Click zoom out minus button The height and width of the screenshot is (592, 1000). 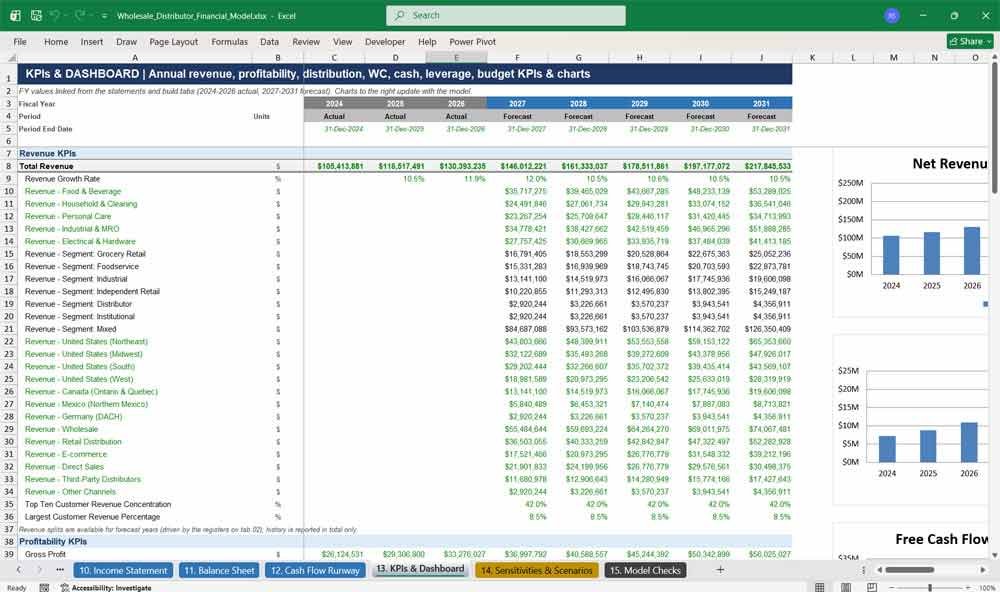click(x=891, y=588)
